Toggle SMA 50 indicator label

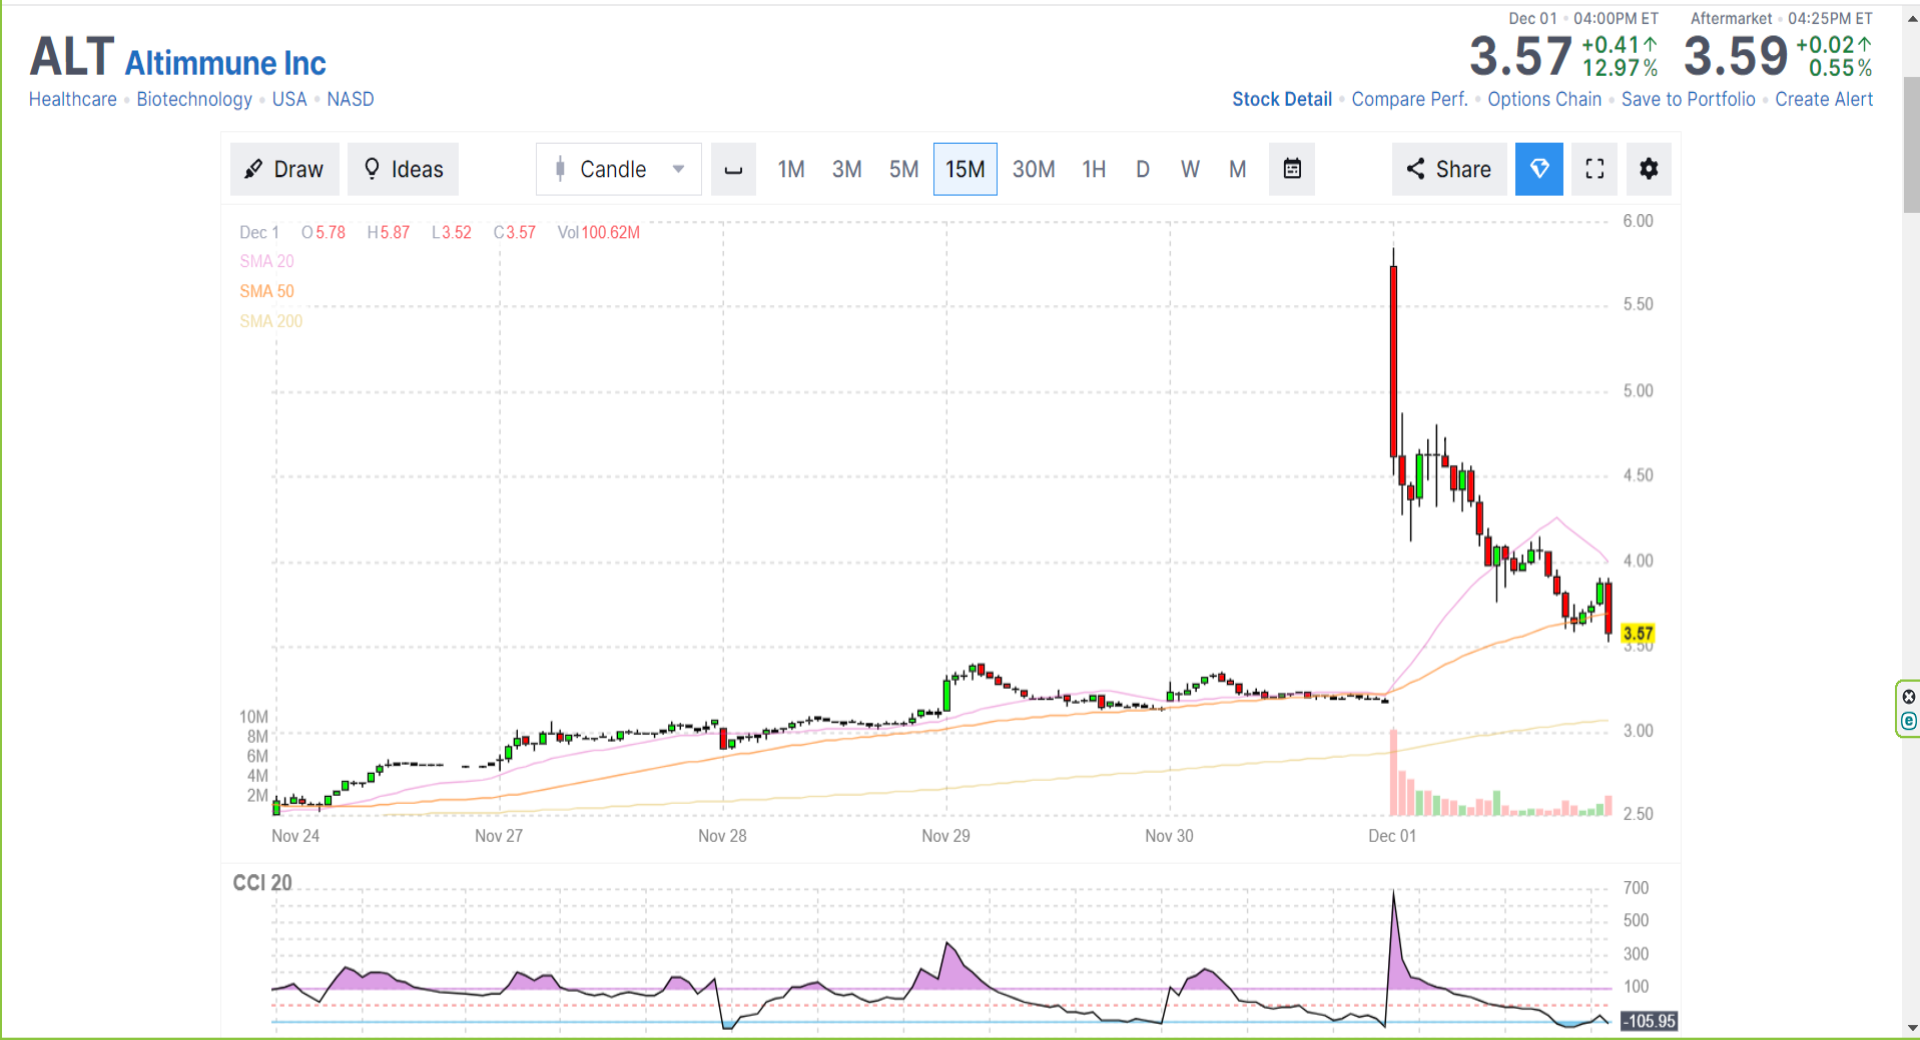point(267,291)
